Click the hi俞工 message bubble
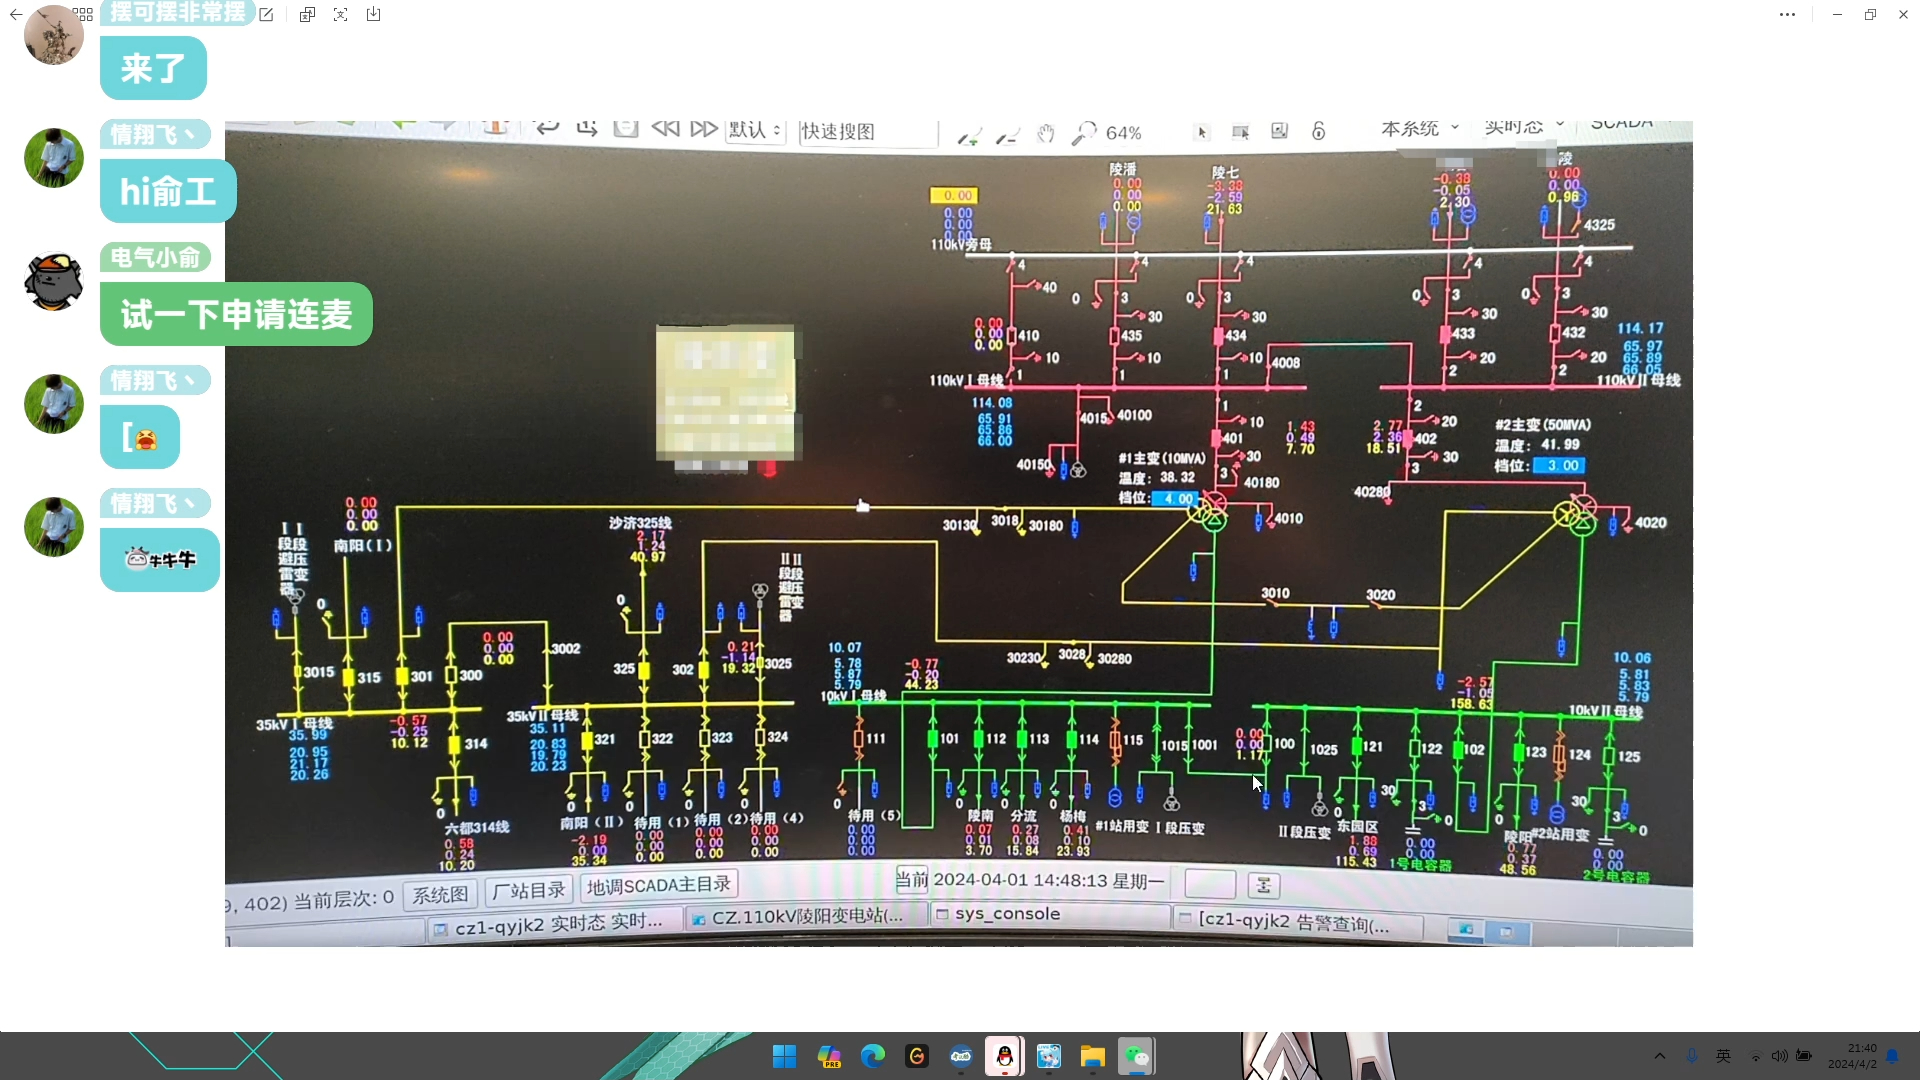Viewport: 1920px width, 1080px height. (x=168, y=191)
